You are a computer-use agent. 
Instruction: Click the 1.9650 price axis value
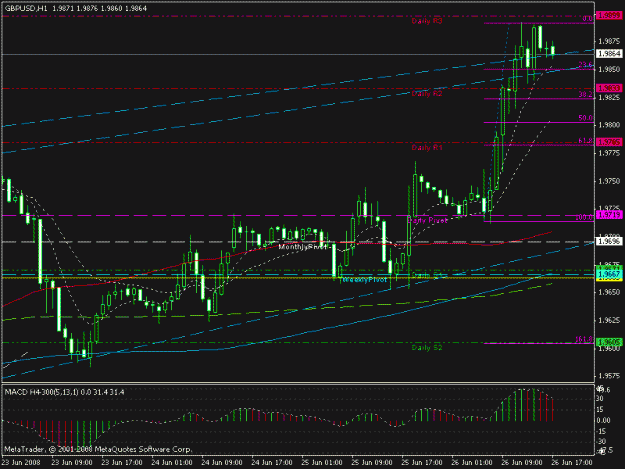[609, 292]
